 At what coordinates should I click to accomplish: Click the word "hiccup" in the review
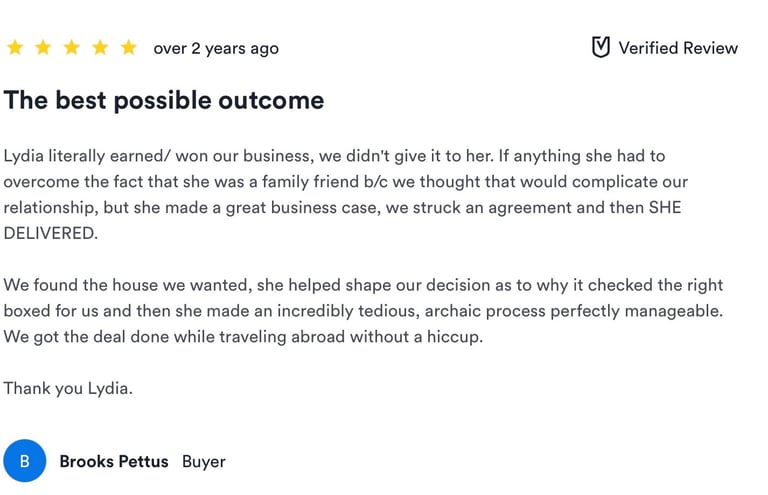pyautogui.click(x=452, y=336)
